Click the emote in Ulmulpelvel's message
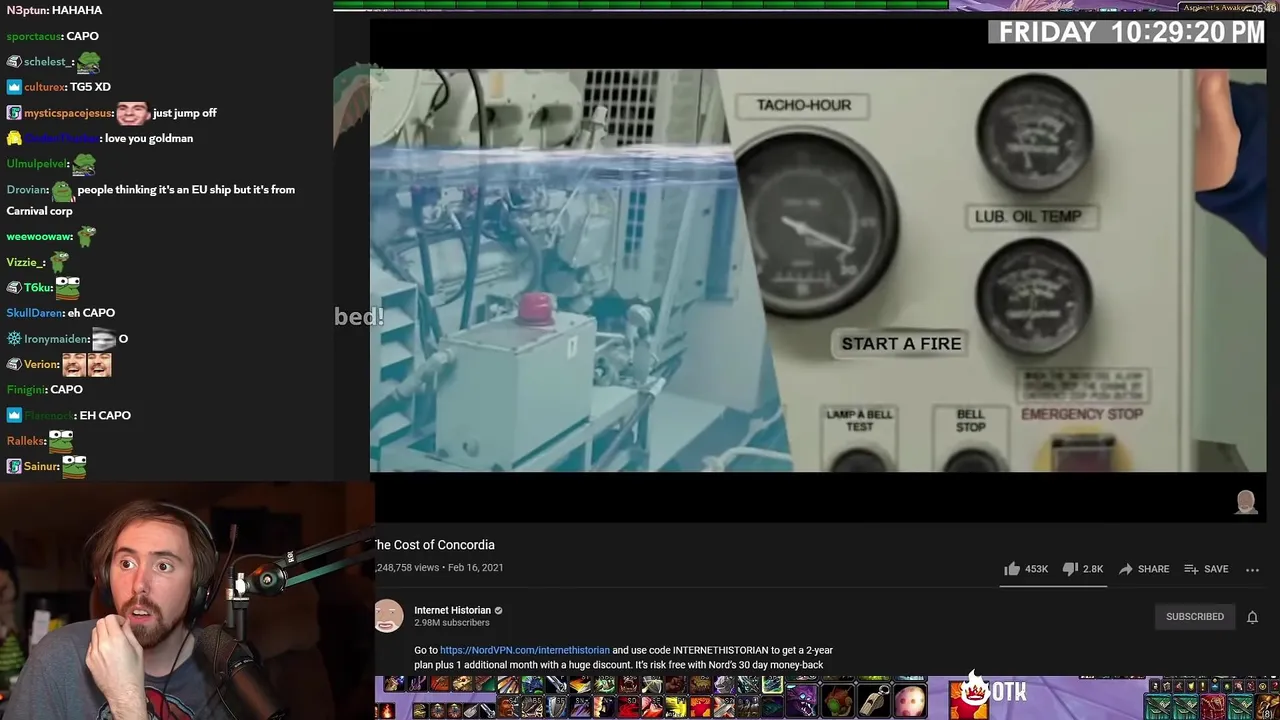Image resolution: width=1280 pixels, height=720 pixels. coord(84,163)
